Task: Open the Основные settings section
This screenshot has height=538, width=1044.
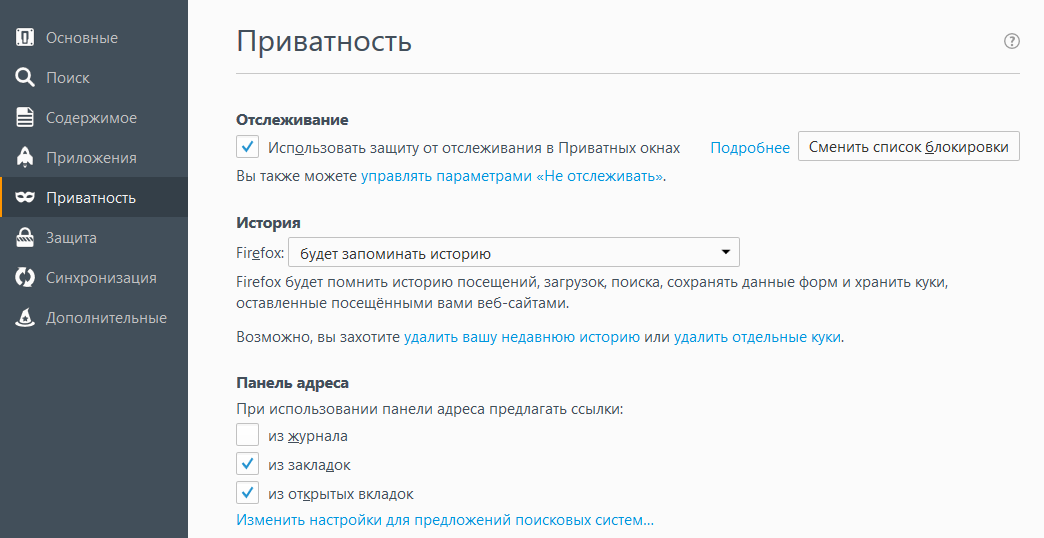Action: coord(94,38)
